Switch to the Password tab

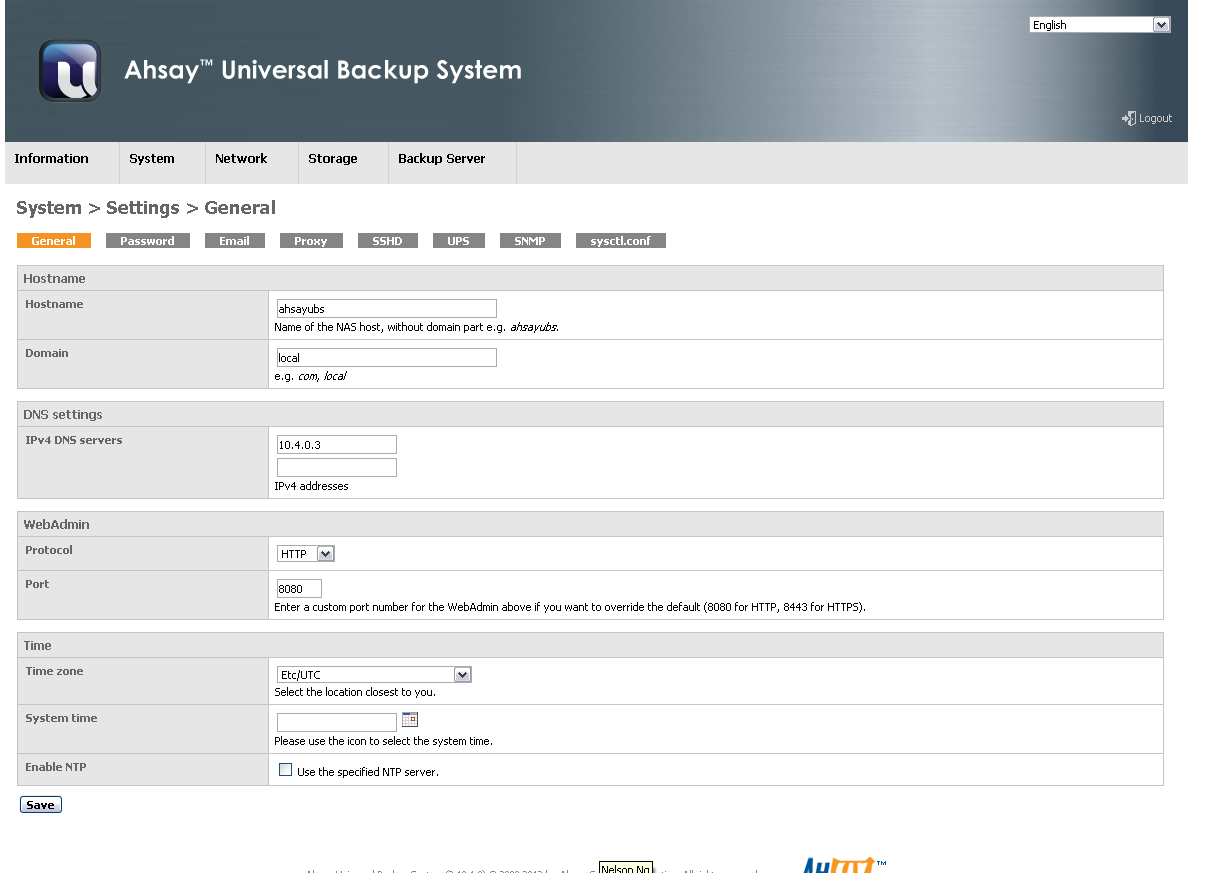(147, 241)
